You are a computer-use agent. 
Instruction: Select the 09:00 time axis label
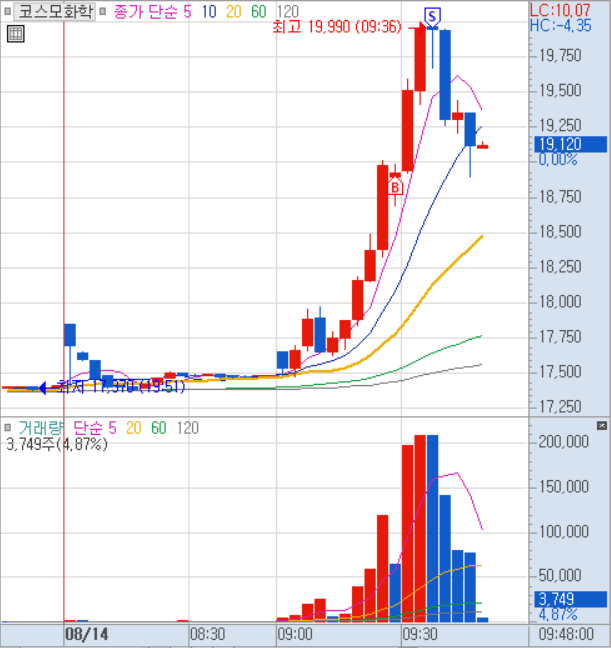pyautogui.click(x=296, y=635)
